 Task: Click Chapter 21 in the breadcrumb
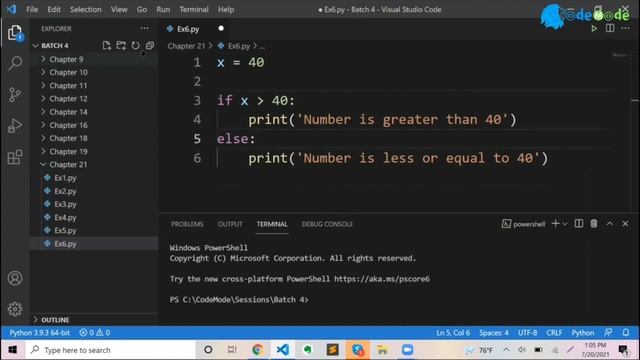pos(186,46)
